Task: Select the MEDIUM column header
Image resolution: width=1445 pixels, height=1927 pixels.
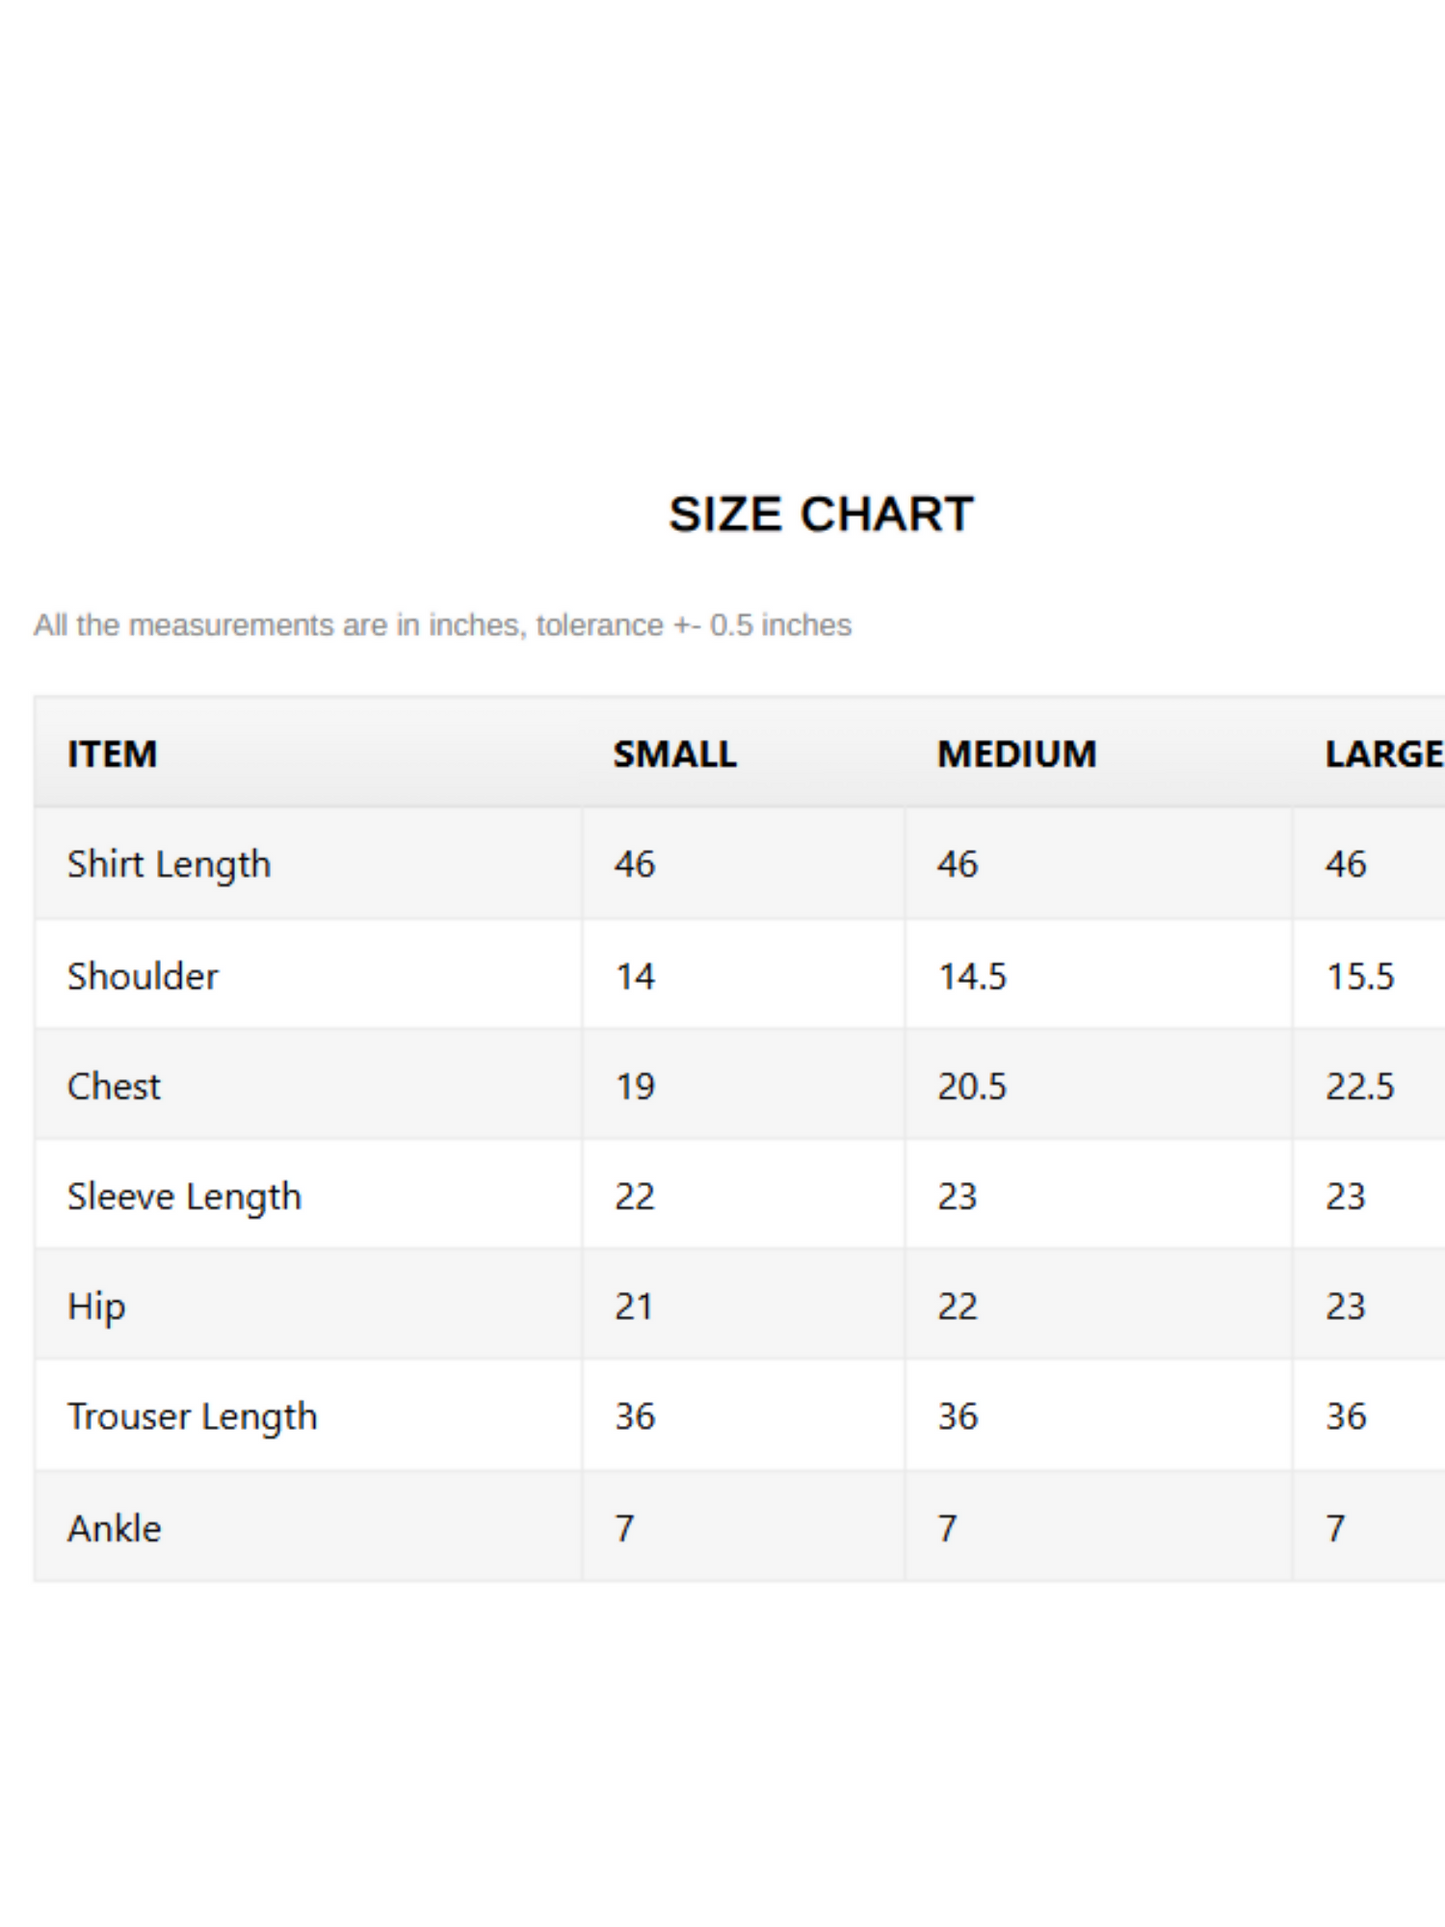Action: 1017,754
